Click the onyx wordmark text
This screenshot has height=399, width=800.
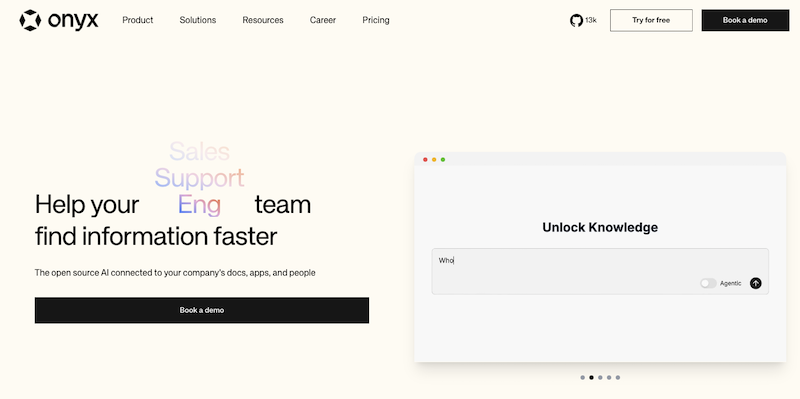[x=73, y=20]
